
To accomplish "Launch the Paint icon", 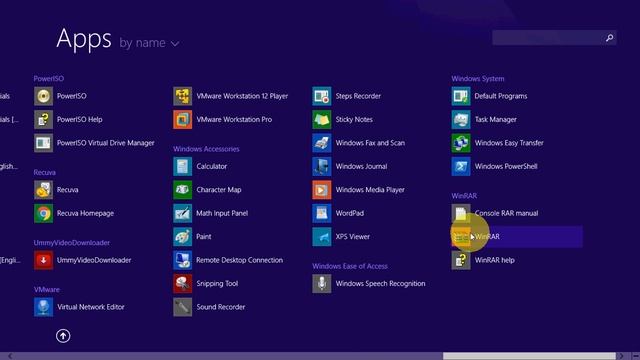I will (182, 237).
